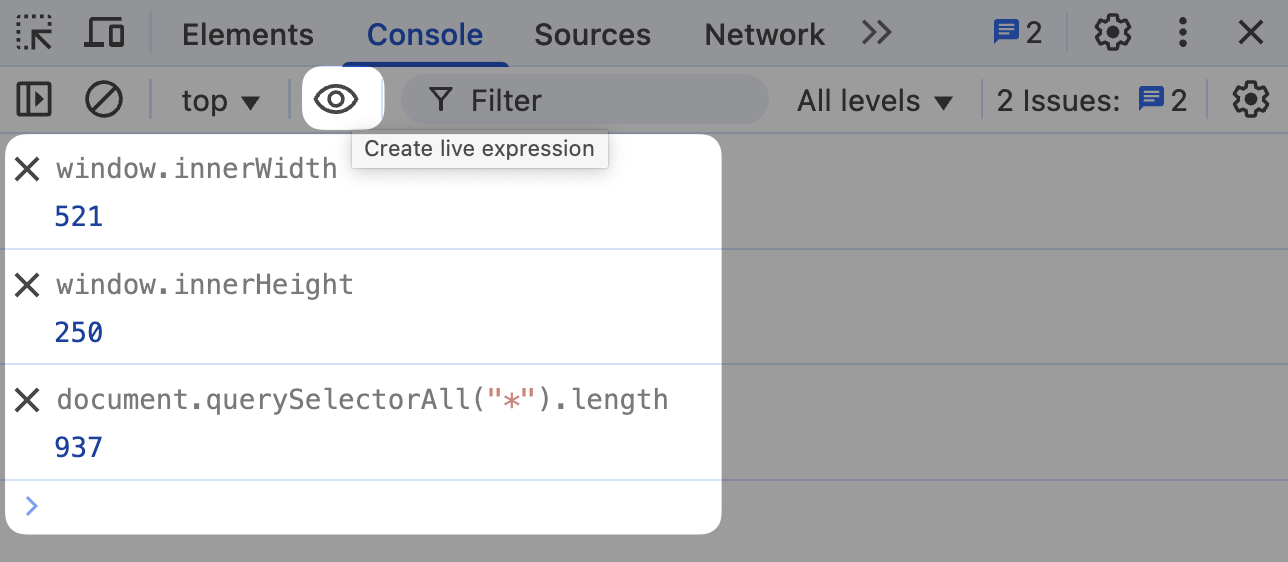The image size is (1288, 562).
Task: Select the value 937
Action: [79, 447]
